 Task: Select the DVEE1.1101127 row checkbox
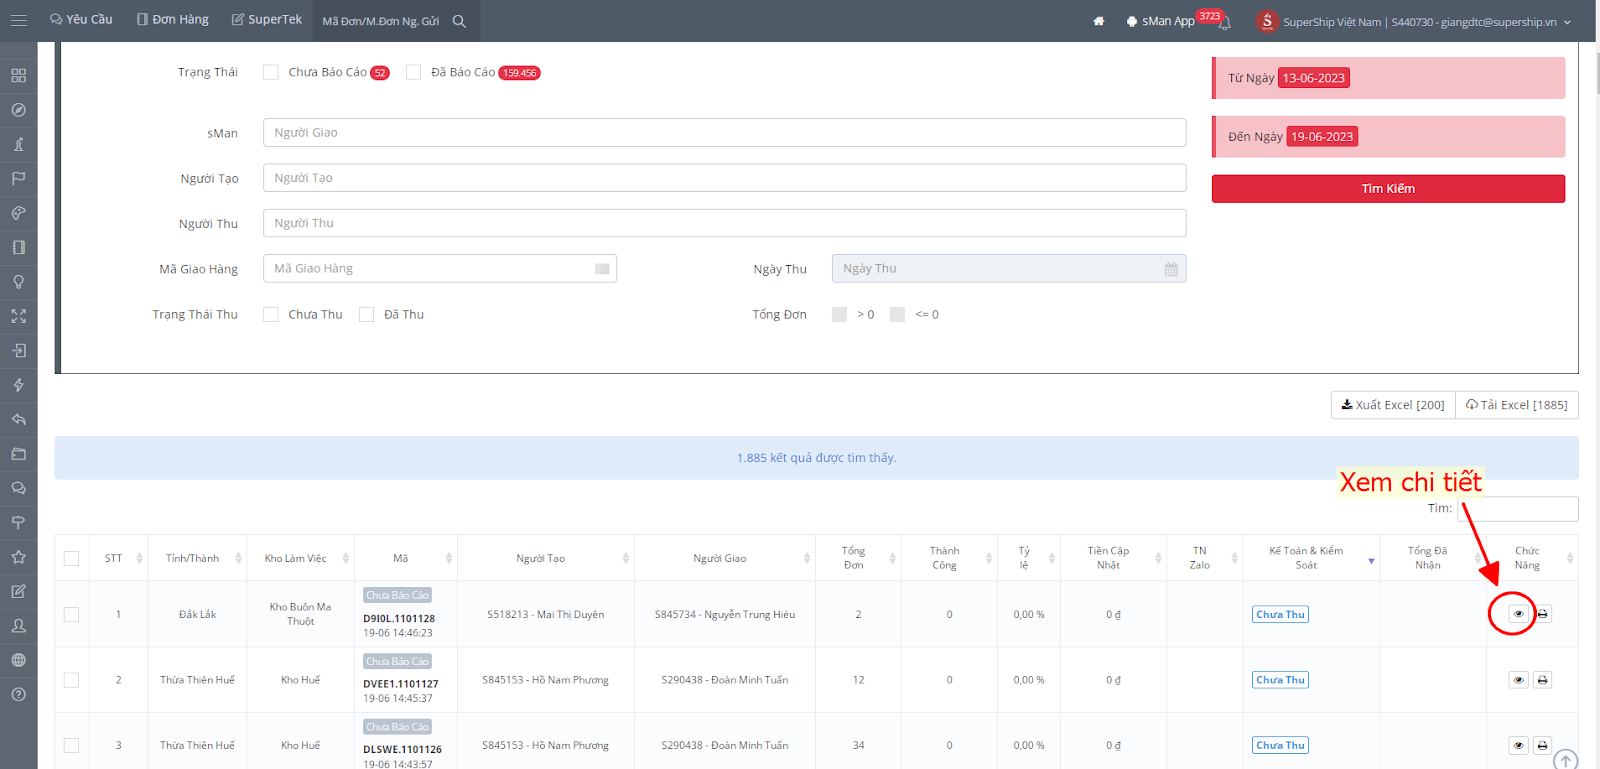(x=71, y=680)
